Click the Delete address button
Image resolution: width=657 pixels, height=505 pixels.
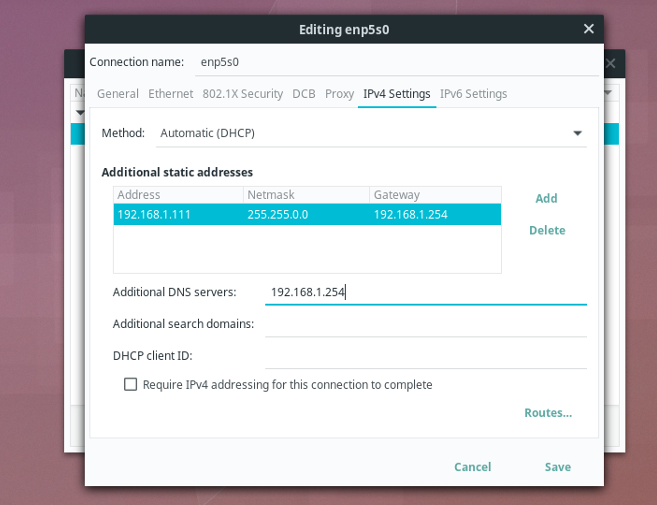click(547, 230)
